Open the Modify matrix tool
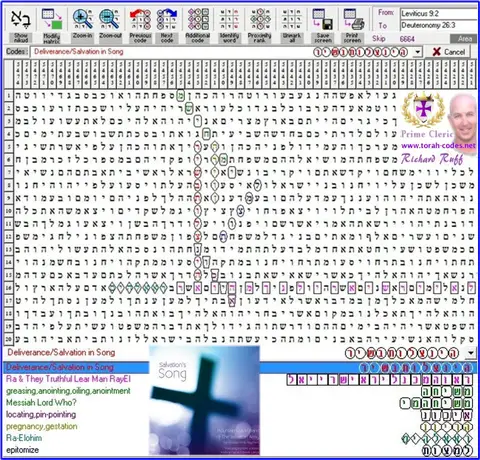This screenshot has width=480, height=460. [x=52, y=19]
